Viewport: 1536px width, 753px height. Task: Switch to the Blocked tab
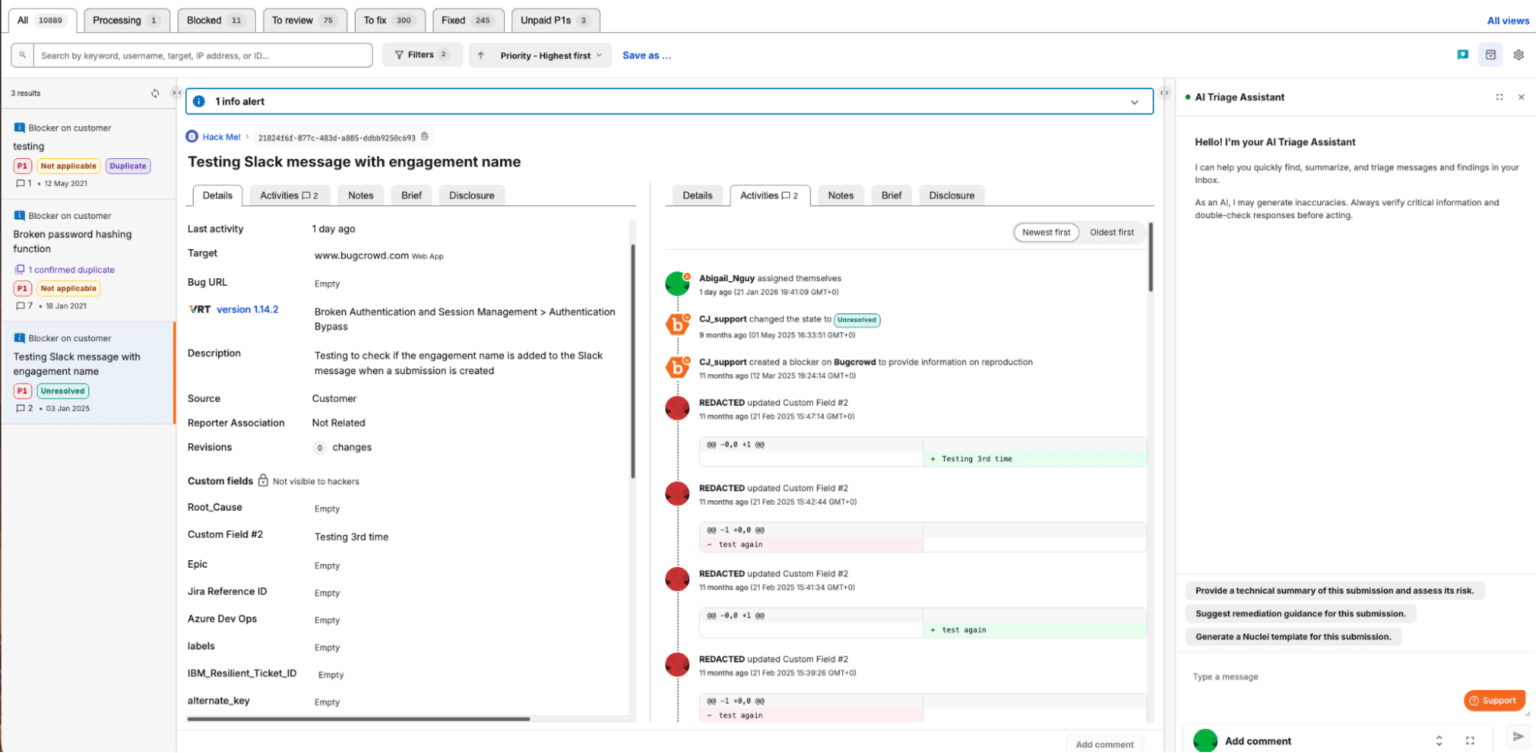pyautogui.click(x=215, y=20)
